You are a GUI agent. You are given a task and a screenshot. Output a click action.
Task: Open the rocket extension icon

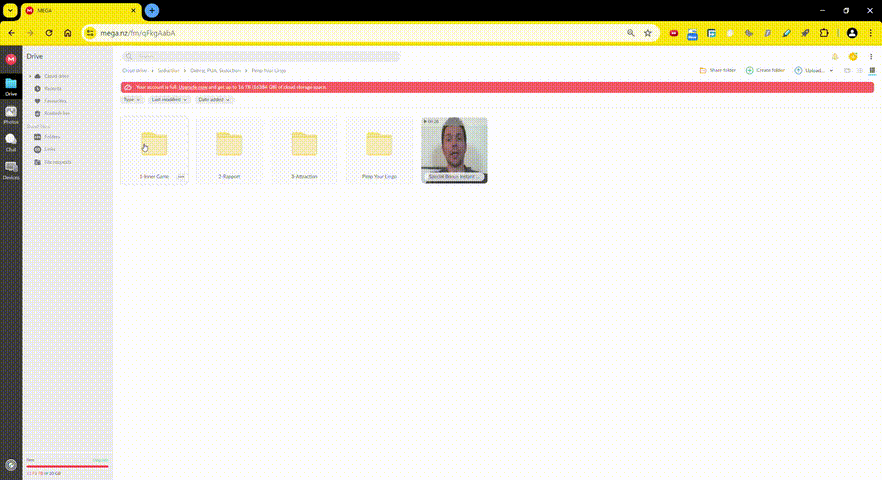coord(805,33)
